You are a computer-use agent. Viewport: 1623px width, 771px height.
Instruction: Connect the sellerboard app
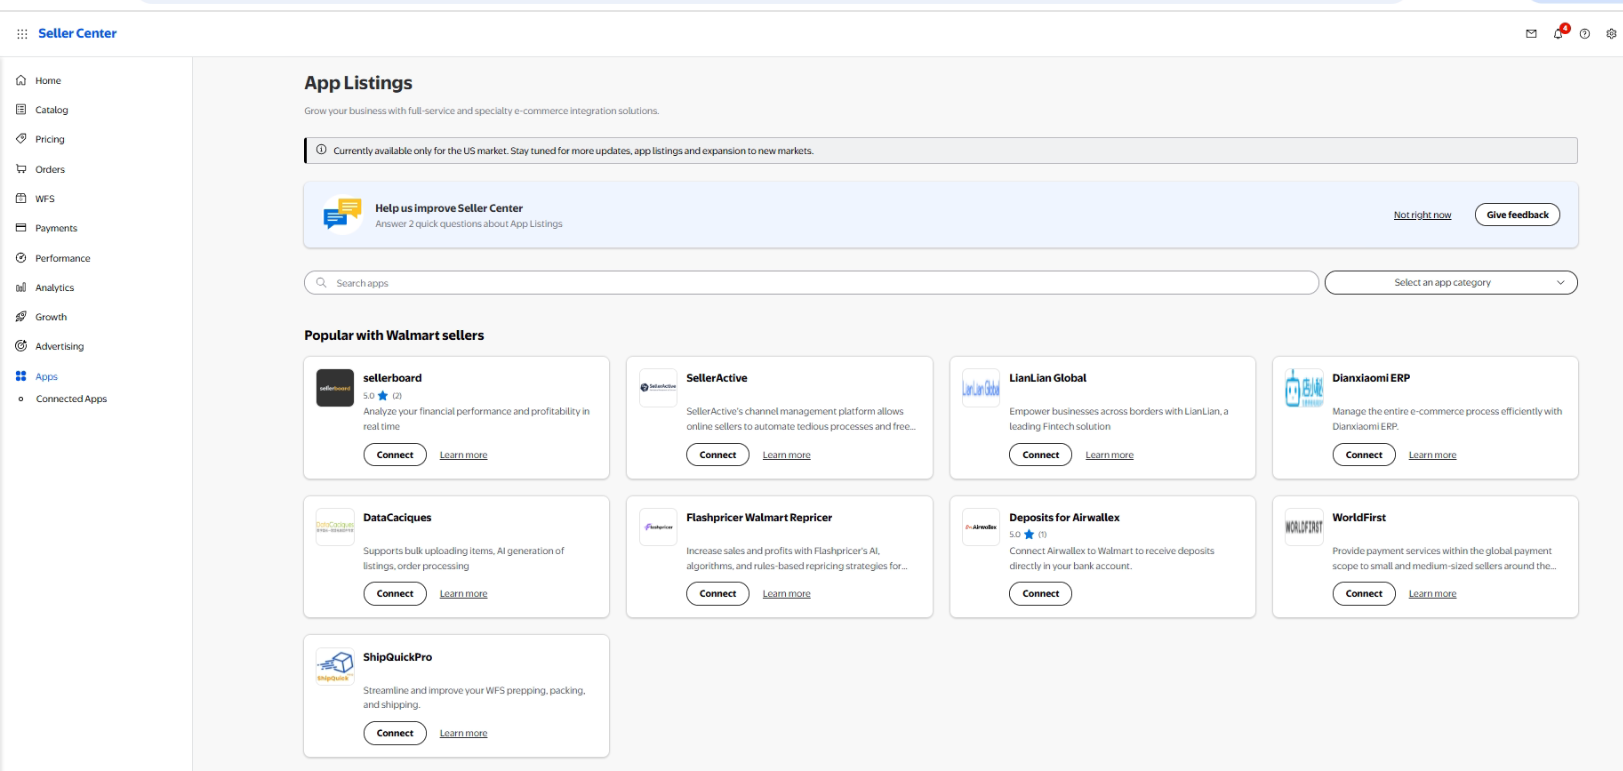[x=395, y=455]
